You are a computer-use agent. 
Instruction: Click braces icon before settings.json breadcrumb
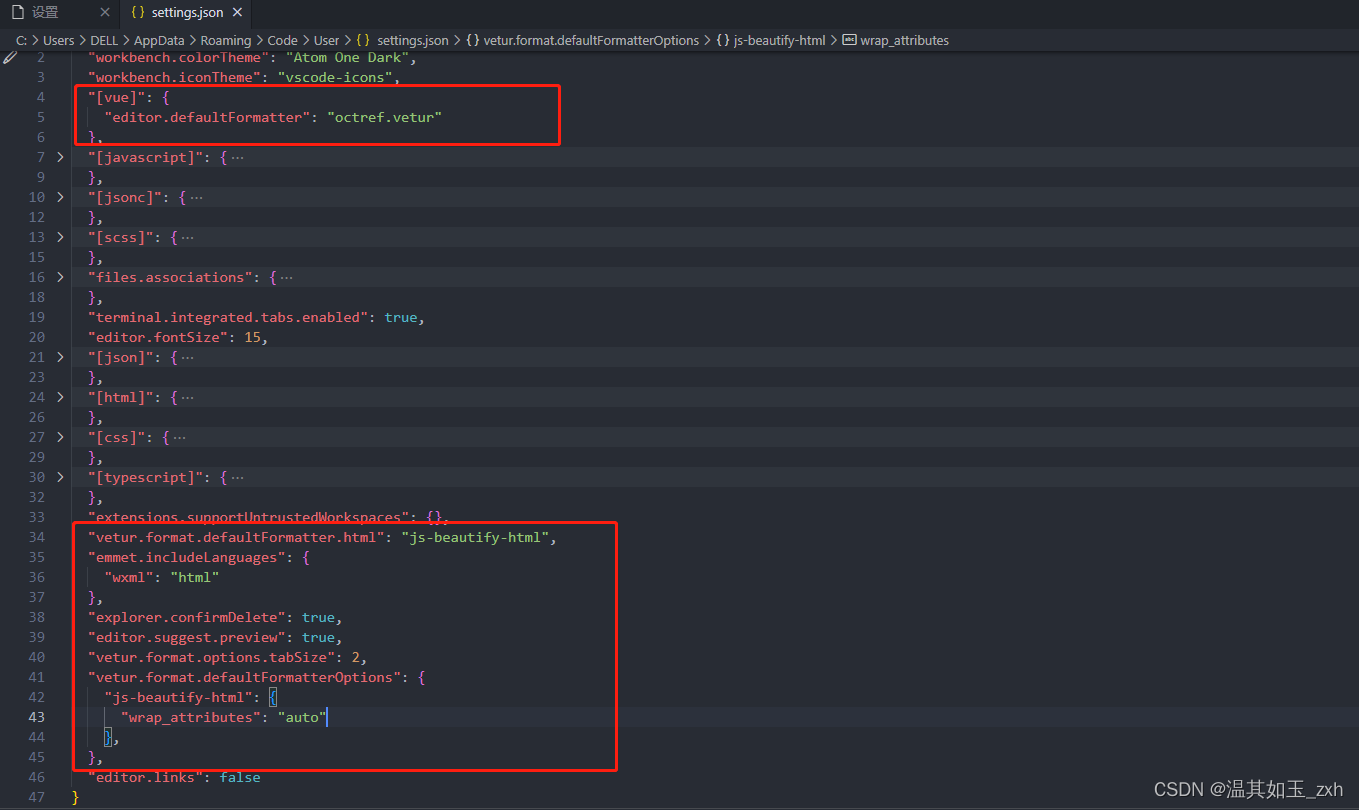pyautogui.click(x=363, y=40)
